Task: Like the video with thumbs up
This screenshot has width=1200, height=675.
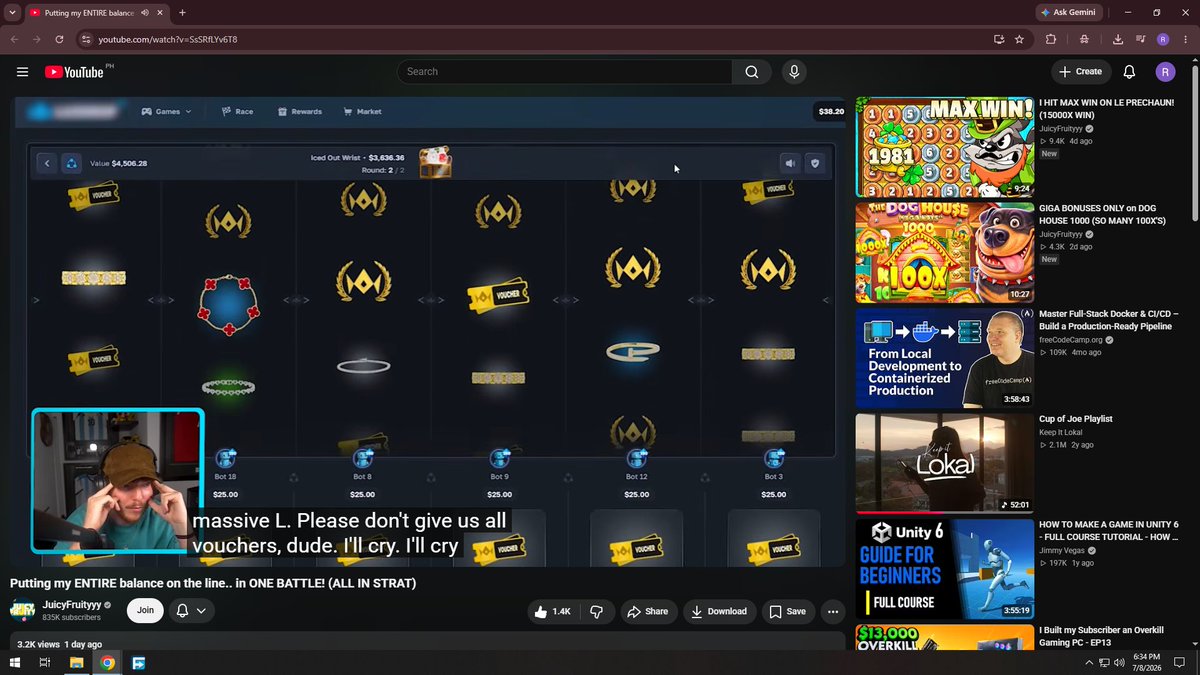Action: tap(555, 611)
